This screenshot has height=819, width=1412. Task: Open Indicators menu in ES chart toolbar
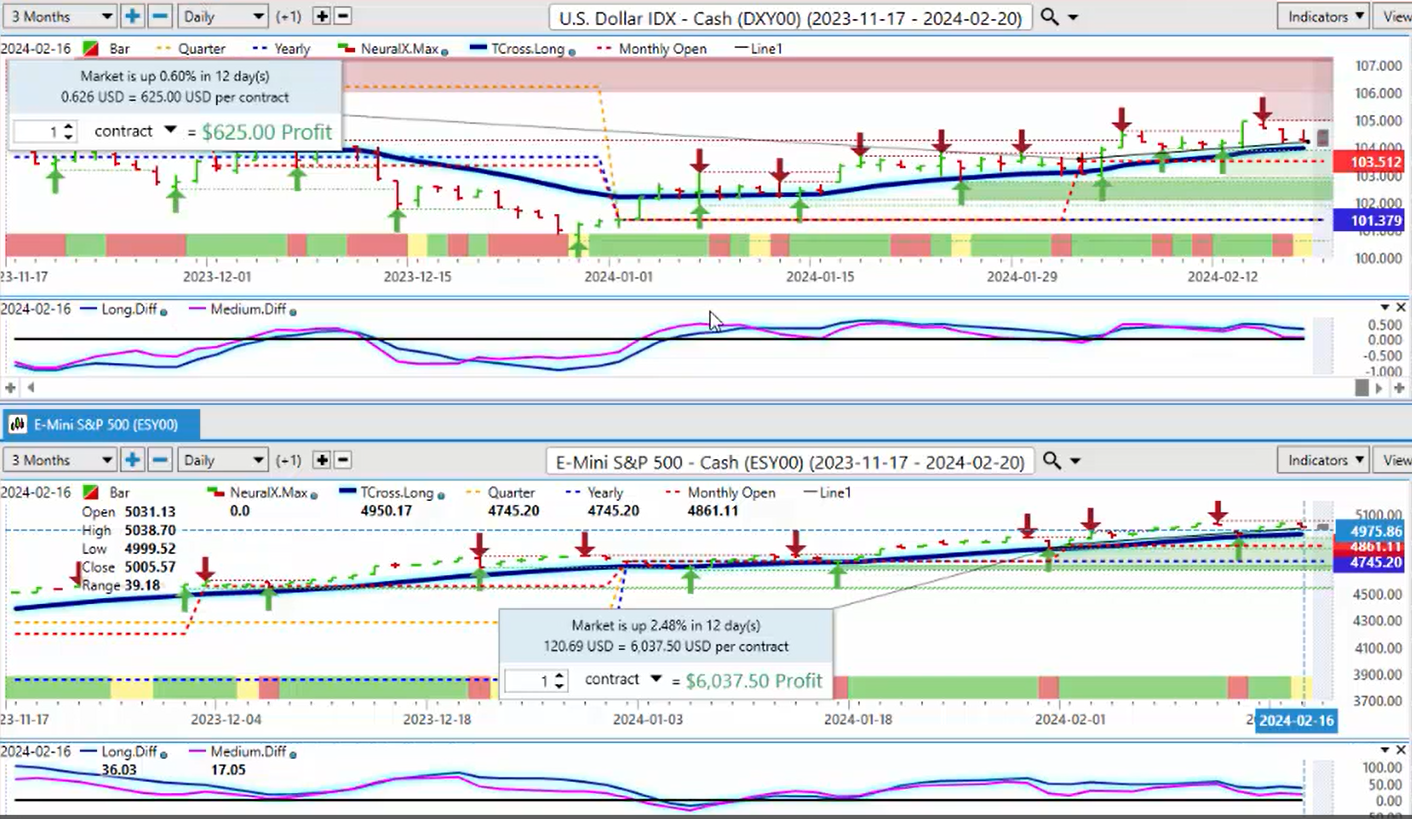coord(1323,460)
